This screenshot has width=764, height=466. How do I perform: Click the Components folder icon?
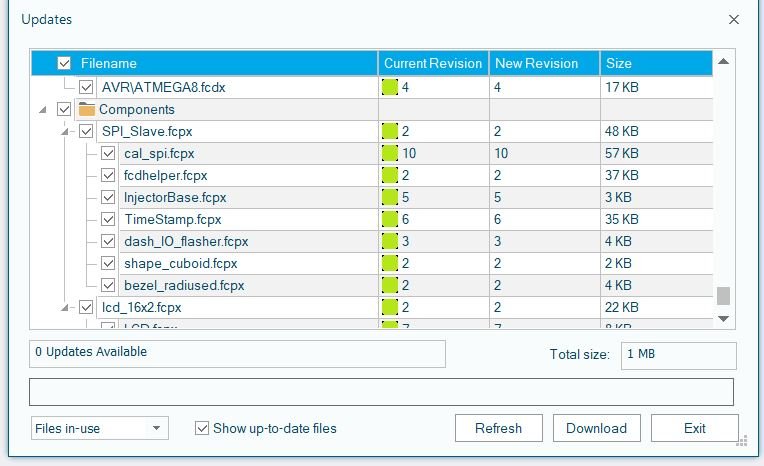tap(87, 109)
